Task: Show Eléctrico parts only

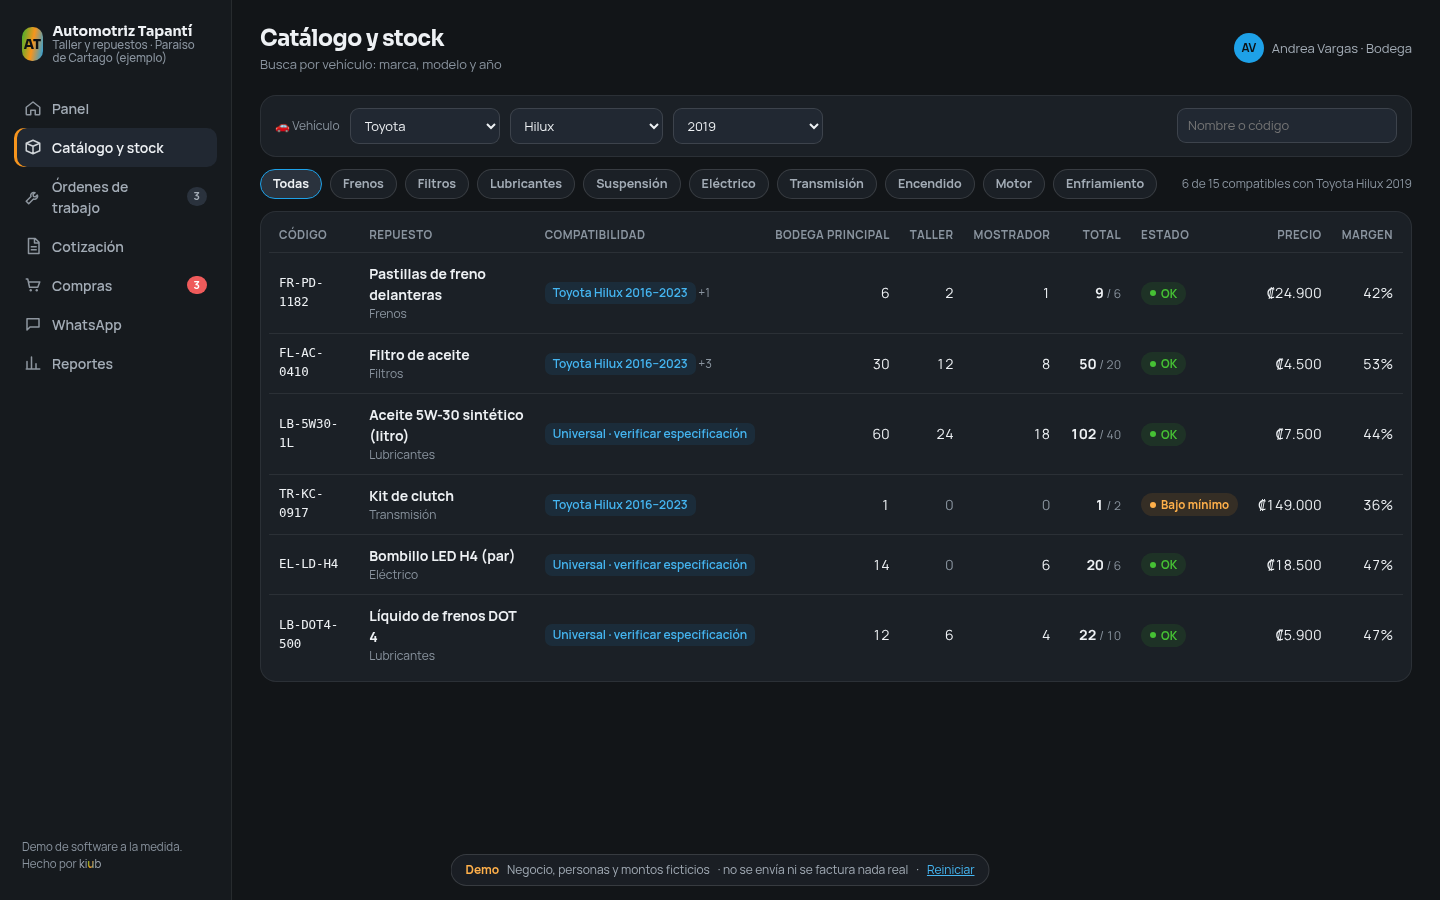Action: coord(728,184)
